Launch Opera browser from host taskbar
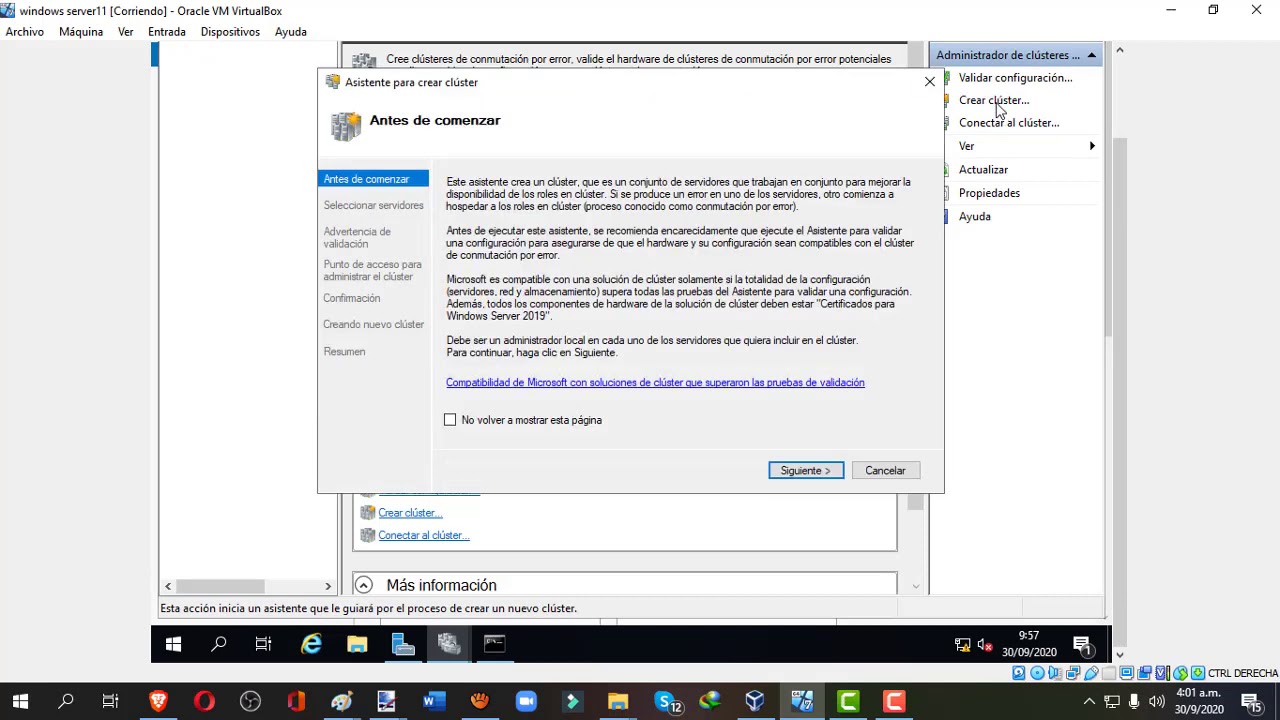The height and width of the screenshot is (720, 1280). pos(204,701)
